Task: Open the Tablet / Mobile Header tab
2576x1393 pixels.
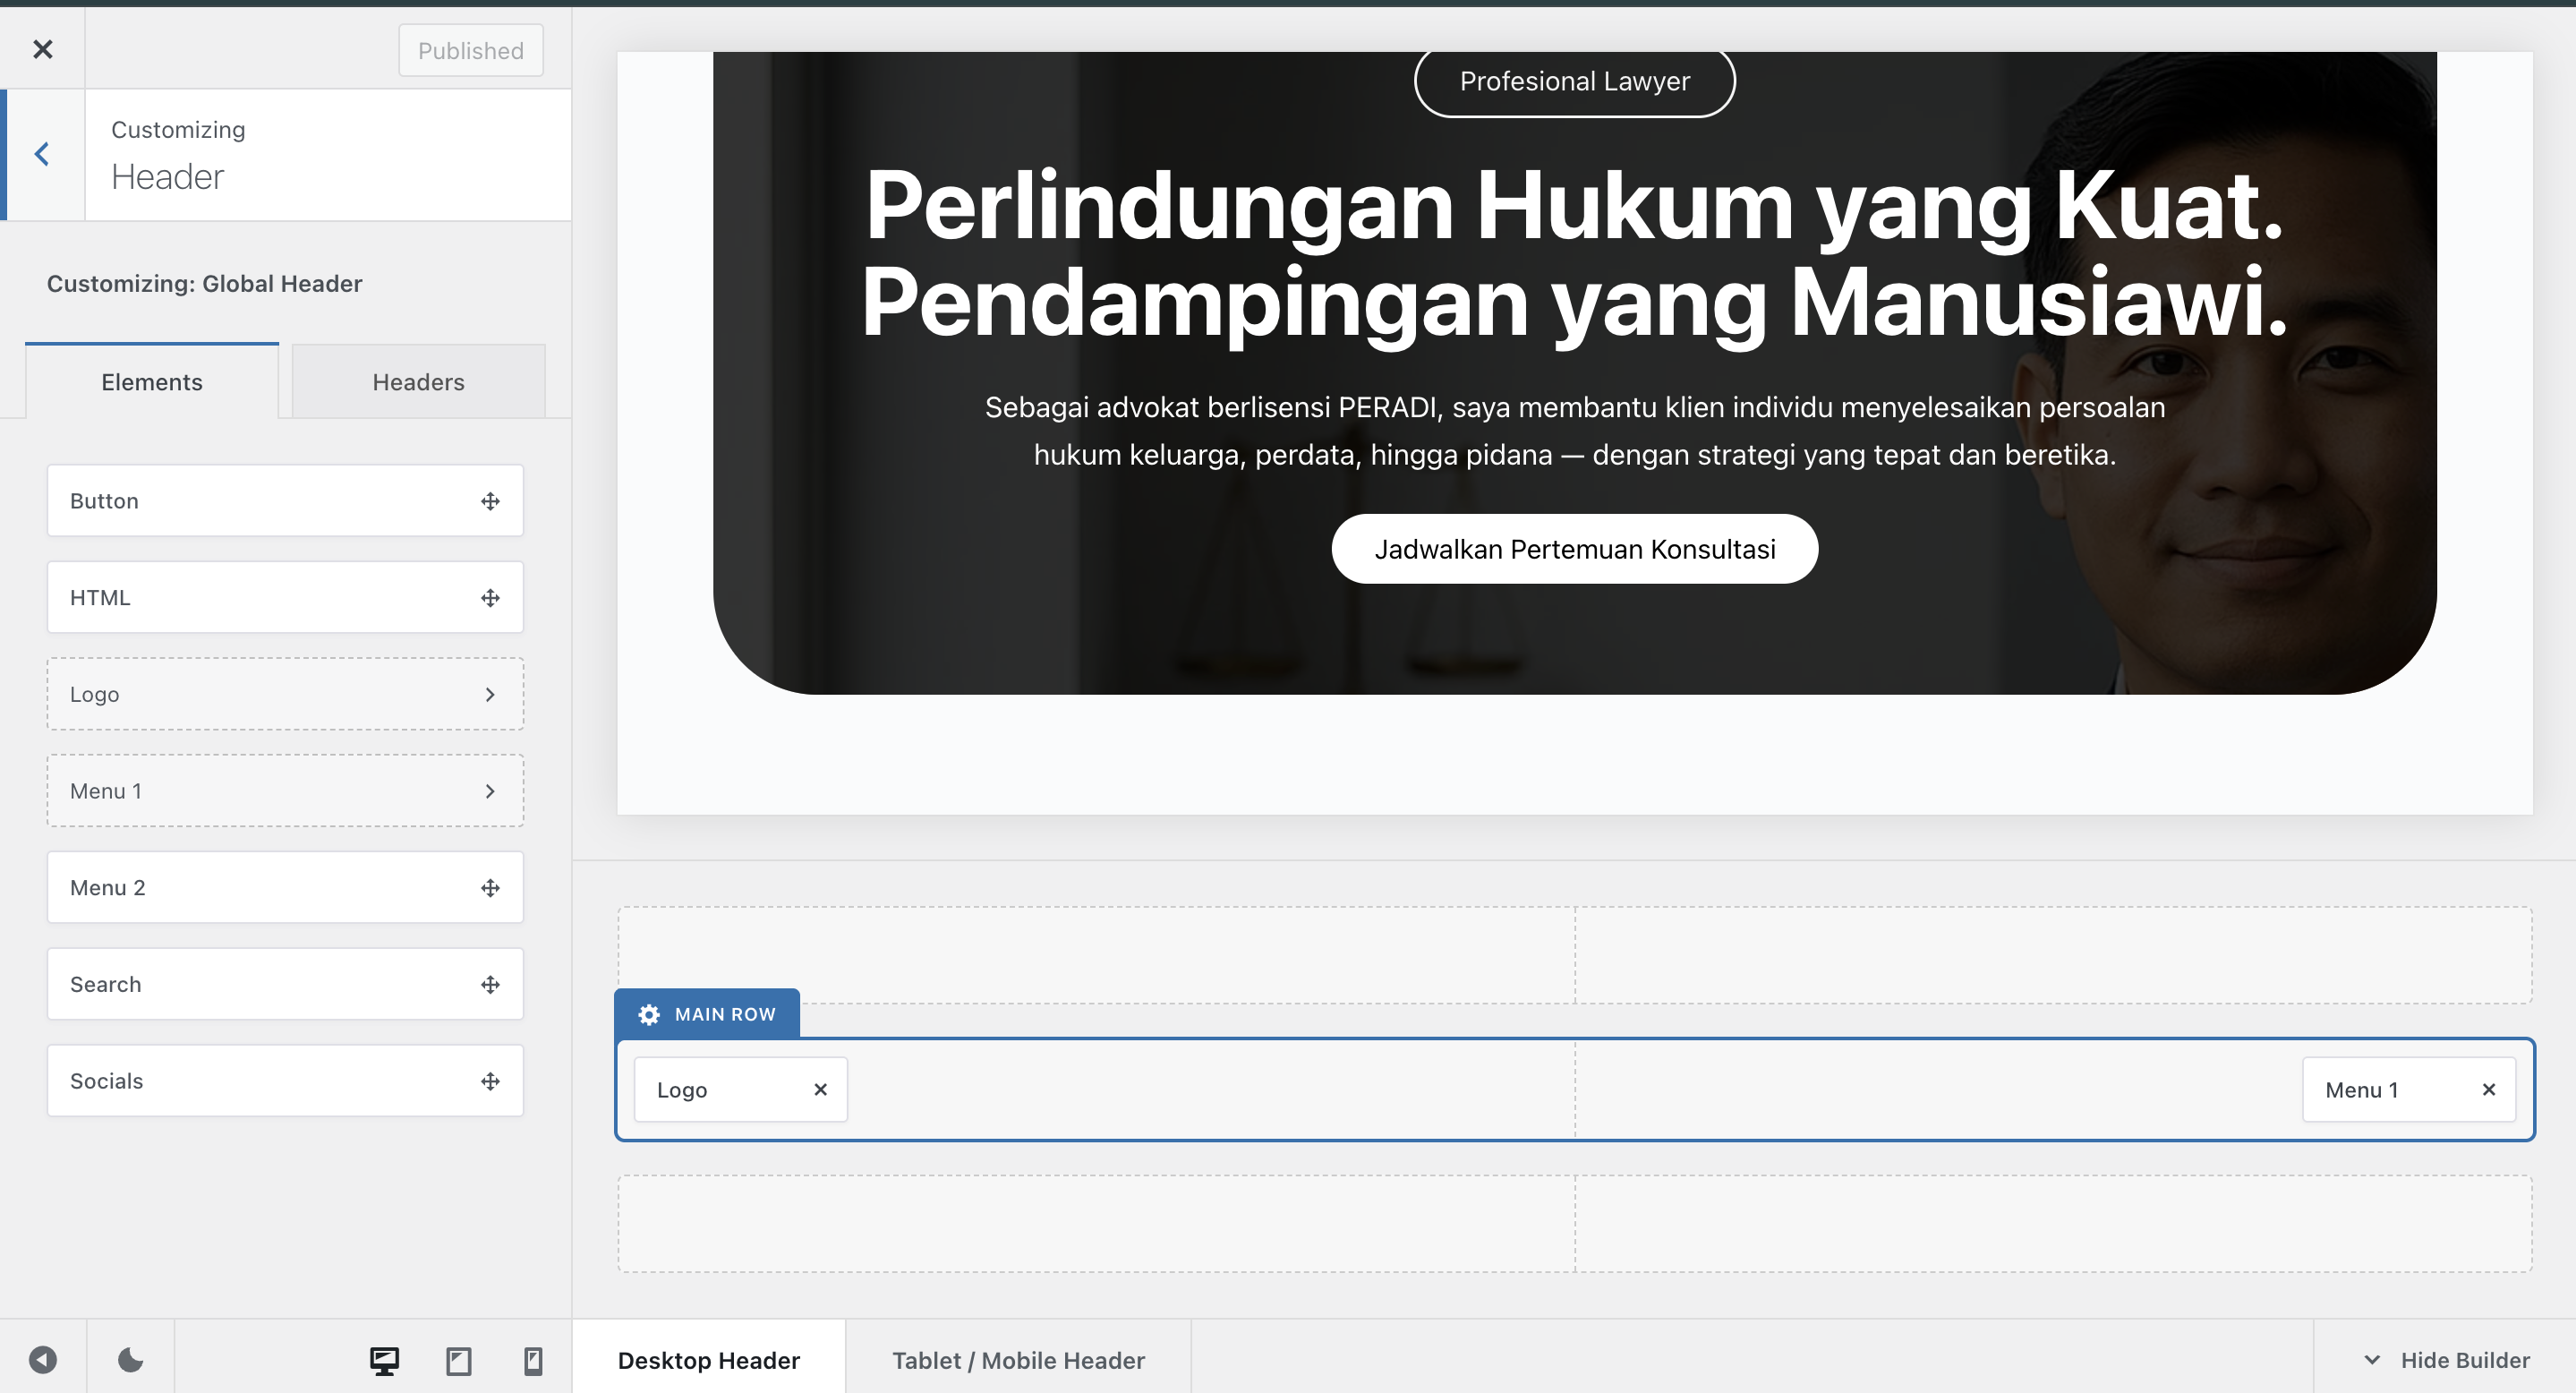Action: 1018,1359
